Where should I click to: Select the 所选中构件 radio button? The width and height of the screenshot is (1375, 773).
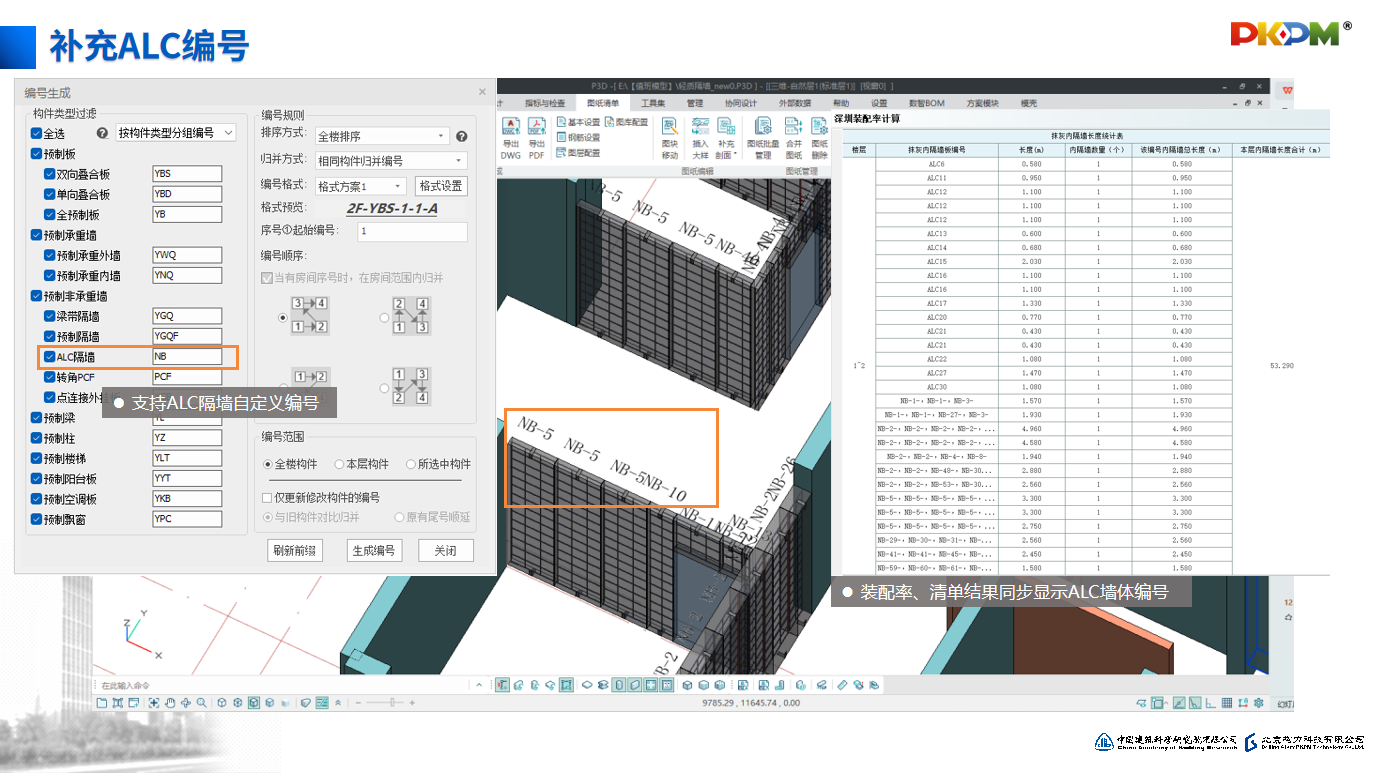[x=411, y=464]
